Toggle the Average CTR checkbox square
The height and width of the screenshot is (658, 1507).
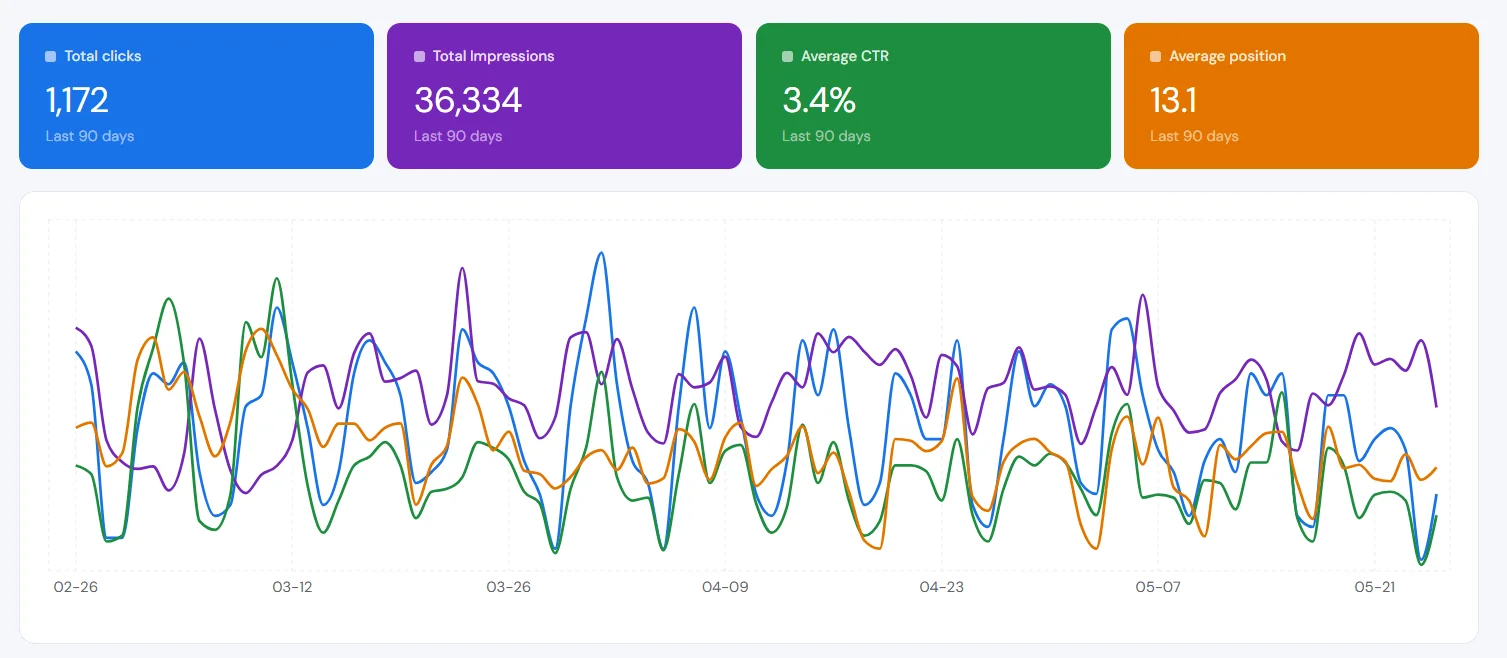[x=787, y=57]
